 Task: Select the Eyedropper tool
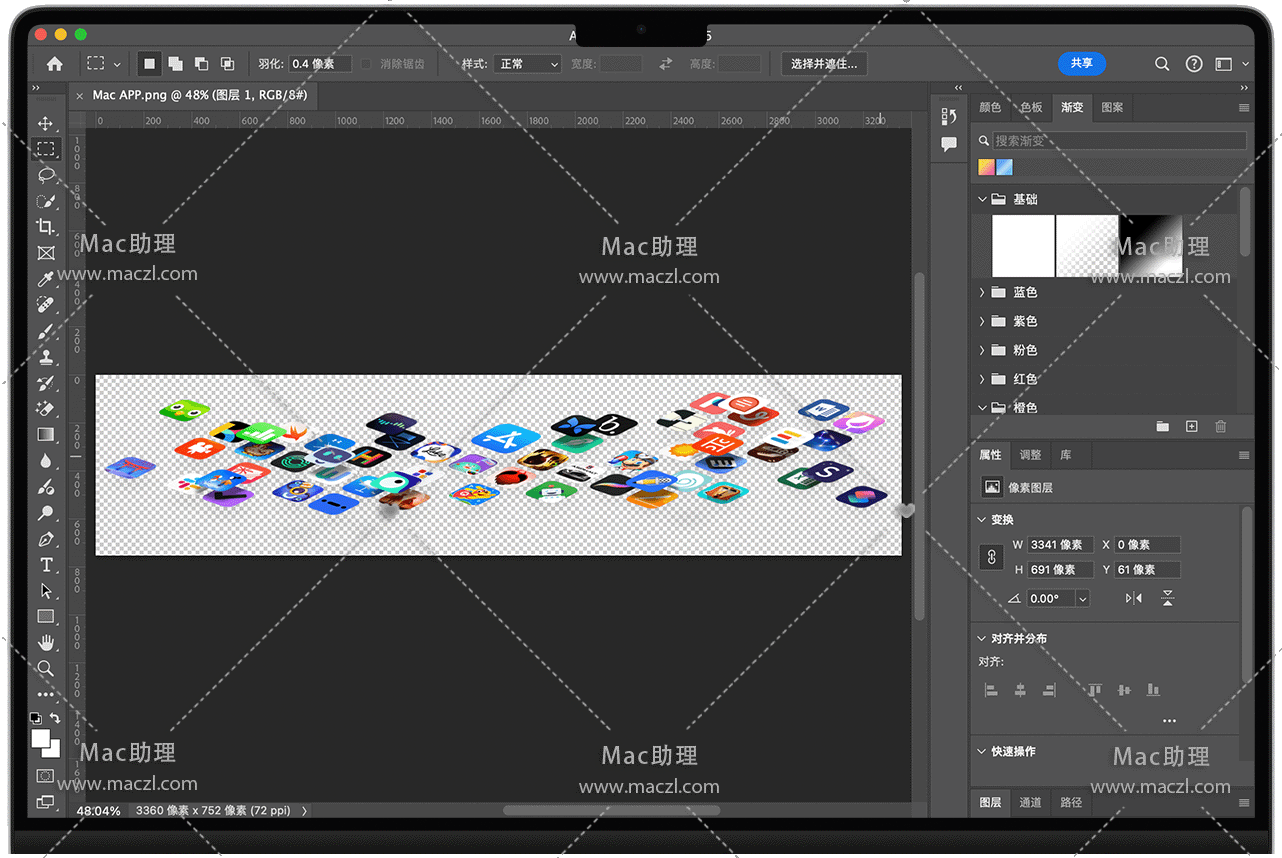click(46, 279)
